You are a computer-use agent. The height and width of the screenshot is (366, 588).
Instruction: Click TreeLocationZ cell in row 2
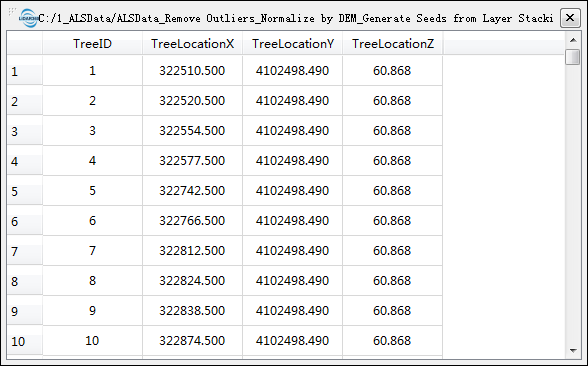[x=393, y=100]
